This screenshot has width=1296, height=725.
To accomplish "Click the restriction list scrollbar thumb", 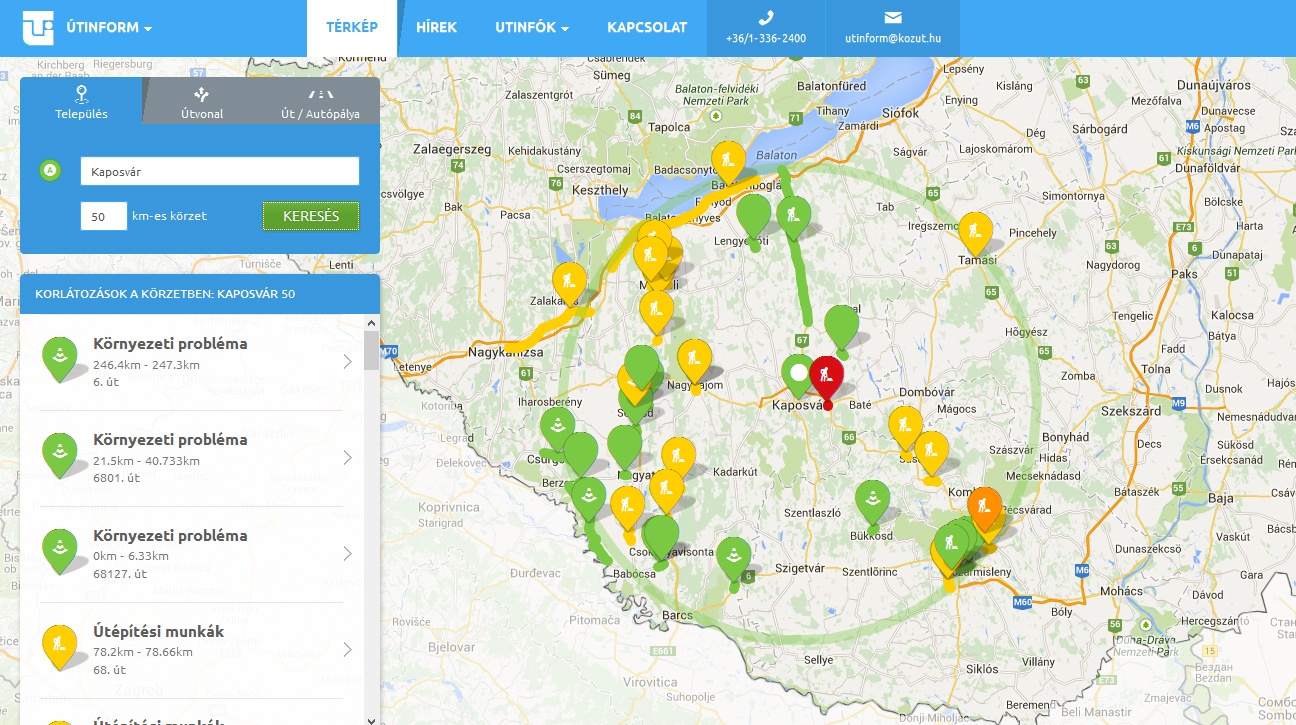I will tap(372, 350).
